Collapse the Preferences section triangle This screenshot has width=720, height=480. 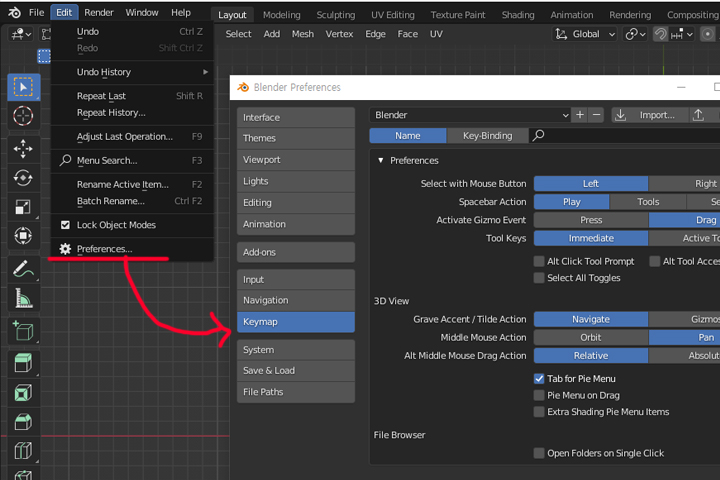(380, 160)
